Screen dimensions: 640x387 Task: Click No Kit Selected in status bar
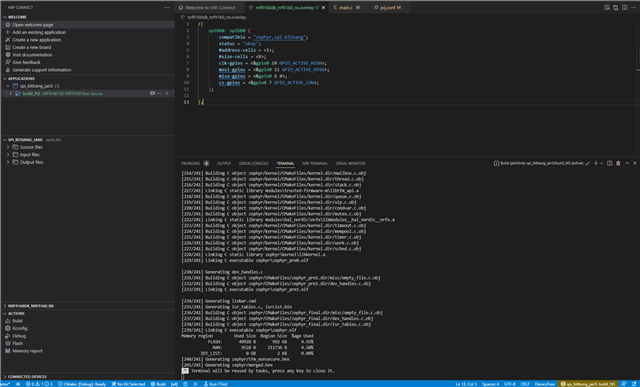[x=128, y=384]
